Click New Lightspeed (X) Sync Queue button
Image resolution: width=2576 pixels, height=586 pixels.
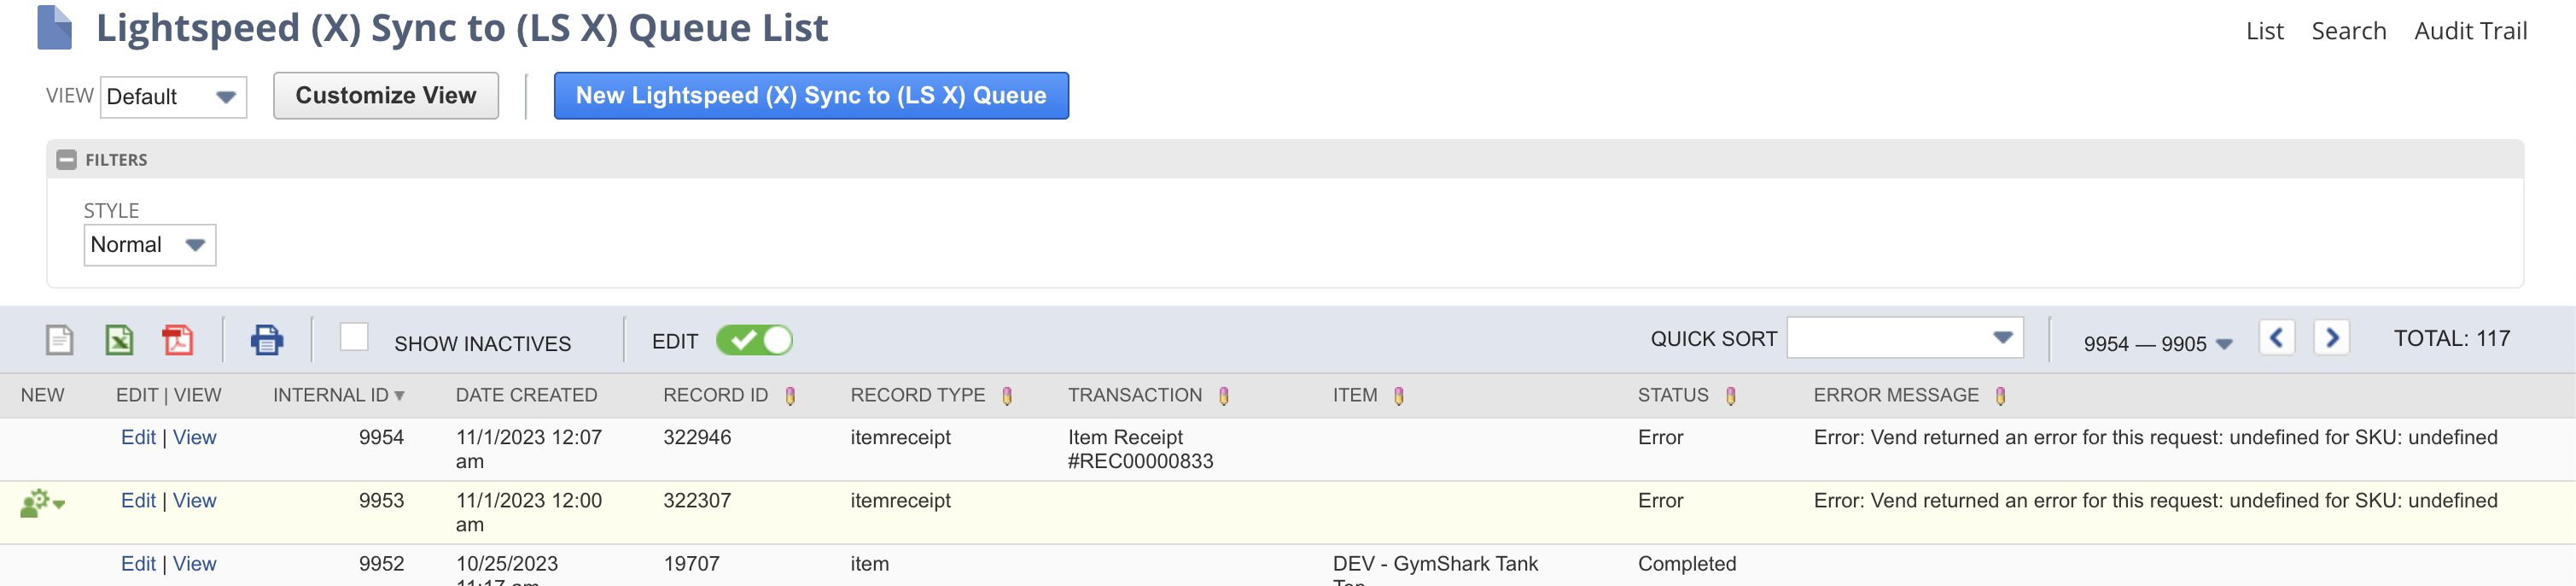811,96
